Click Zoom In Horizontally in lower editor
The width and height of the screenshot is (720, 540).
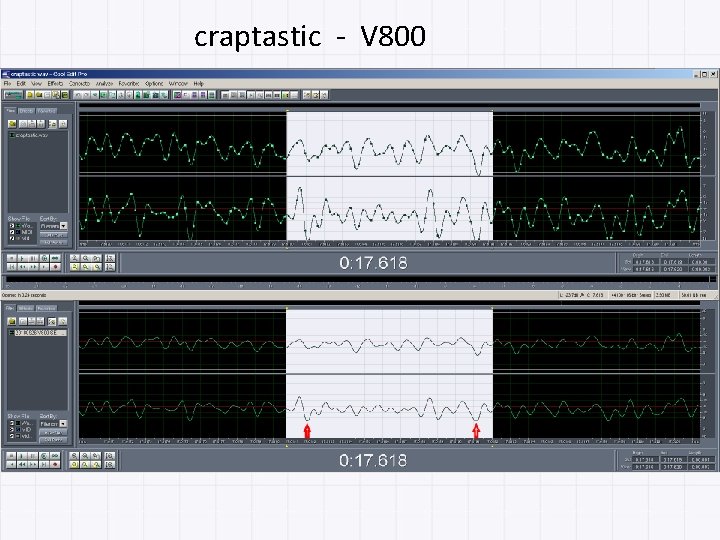(74, 456)
